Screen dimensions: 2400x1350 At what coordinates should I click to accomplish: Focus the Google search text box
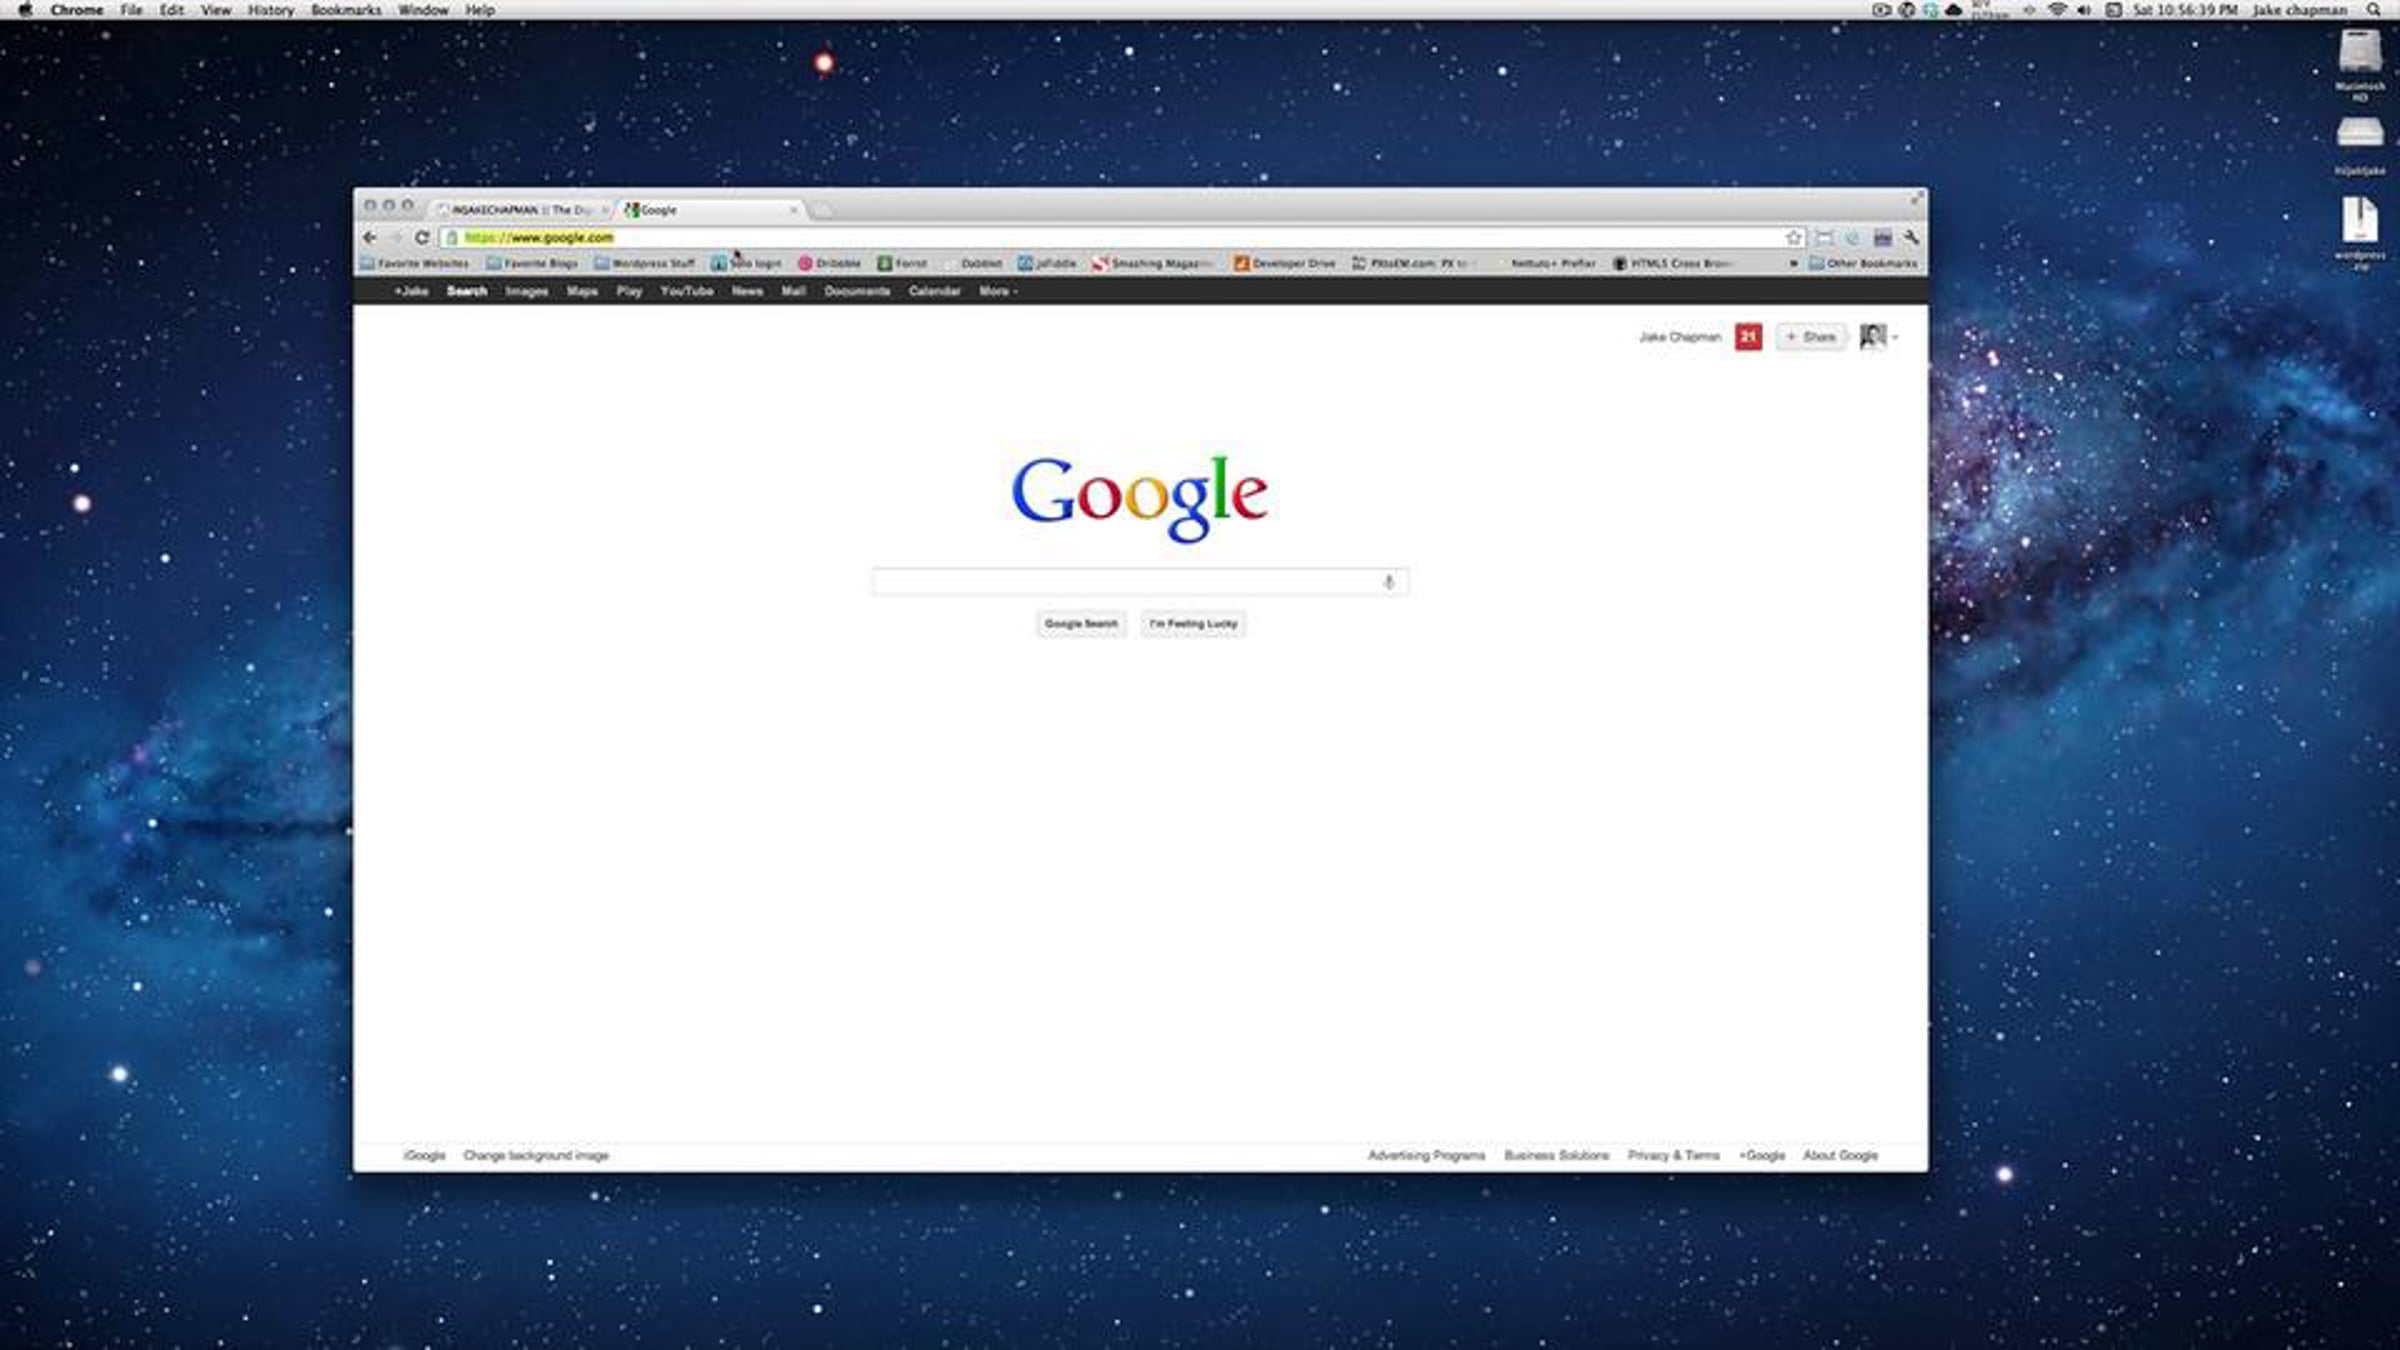1141,582
